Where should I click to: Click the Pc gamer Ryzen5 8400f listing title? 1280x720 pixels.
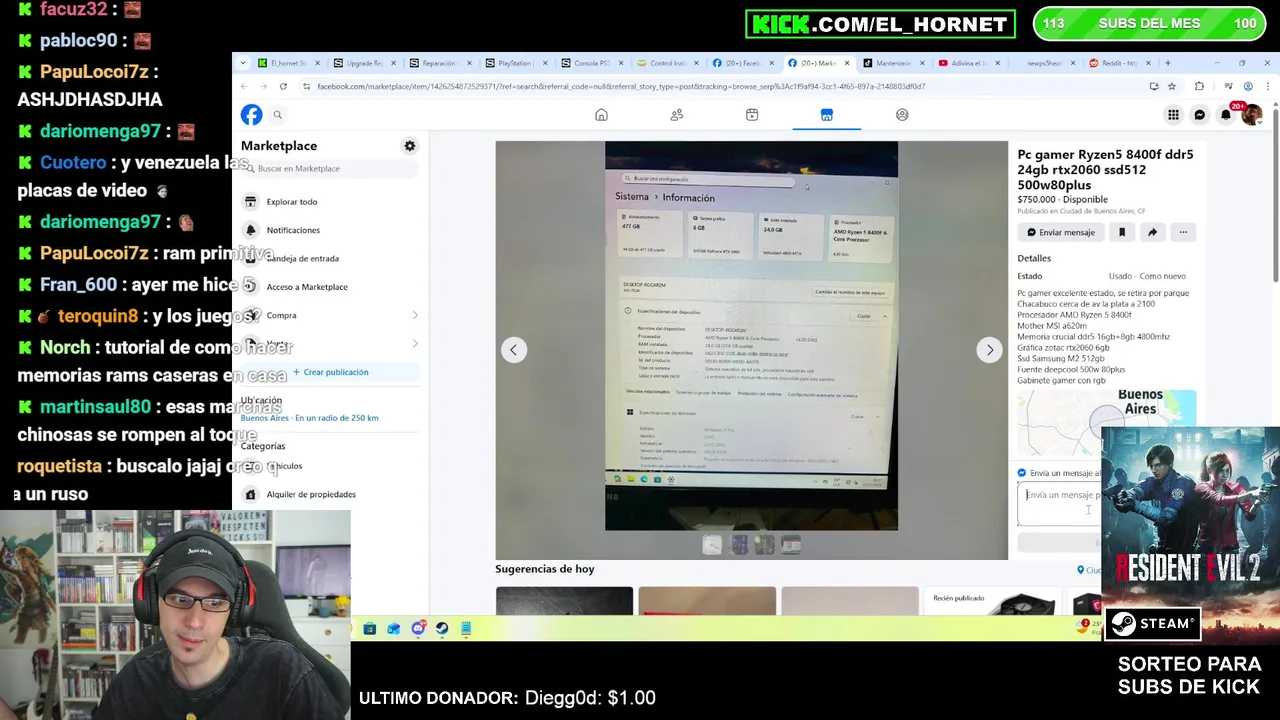tap(1105, 170)
